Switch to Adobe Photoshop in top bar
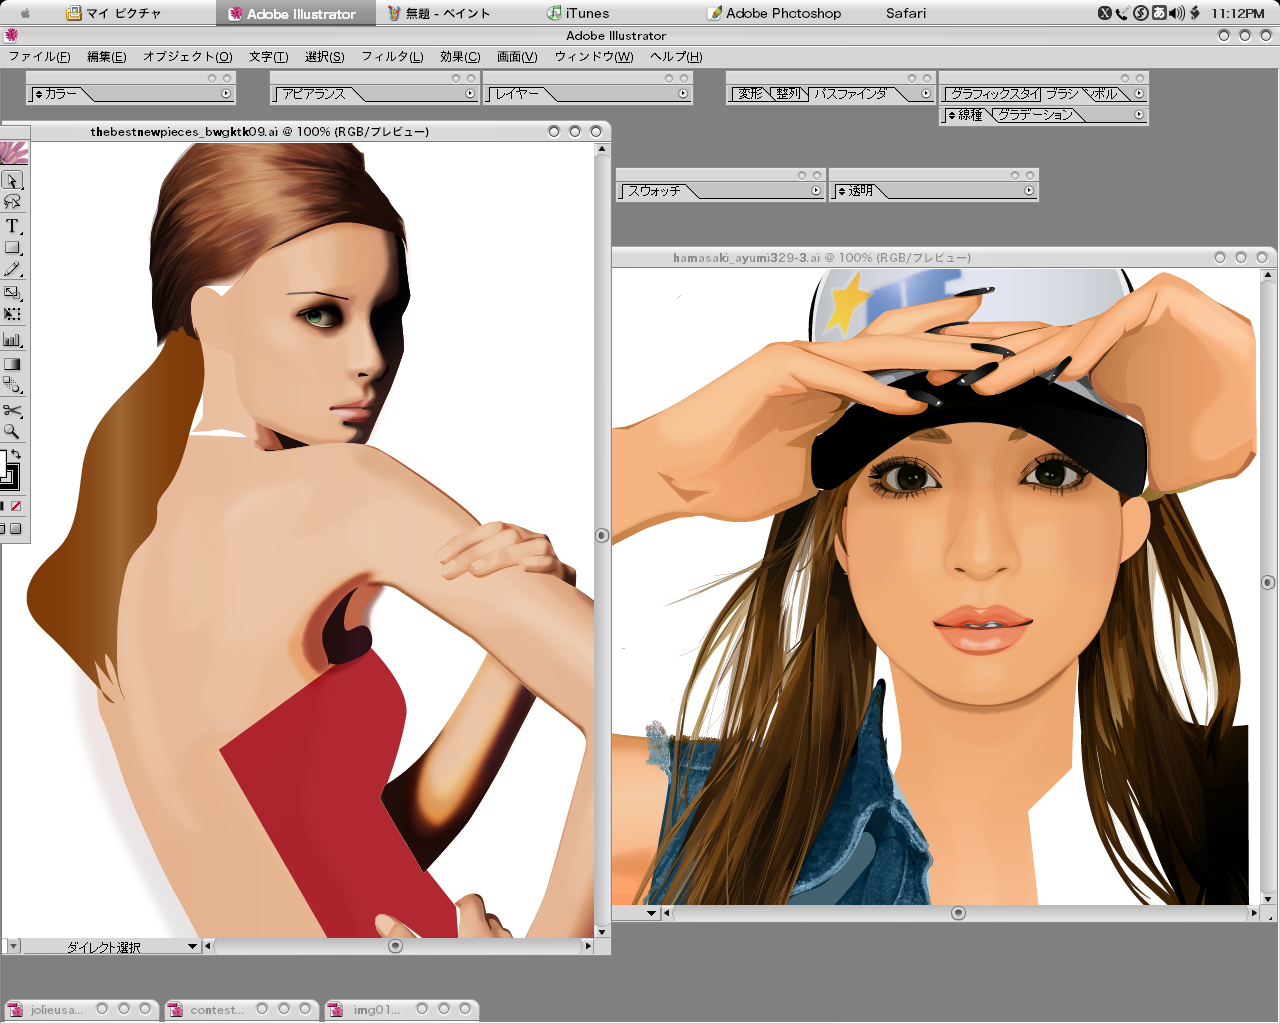 [774, 13]
